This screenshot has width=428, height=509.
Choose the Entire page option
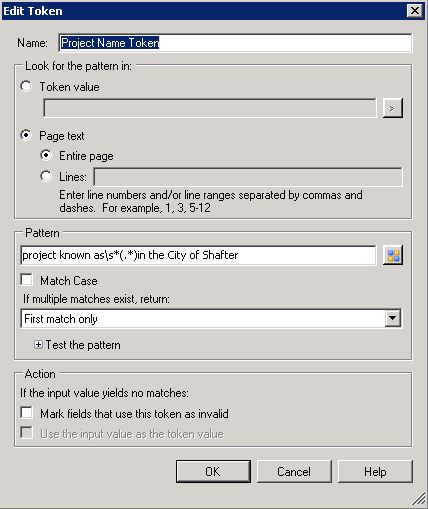[x=46, y=155]
